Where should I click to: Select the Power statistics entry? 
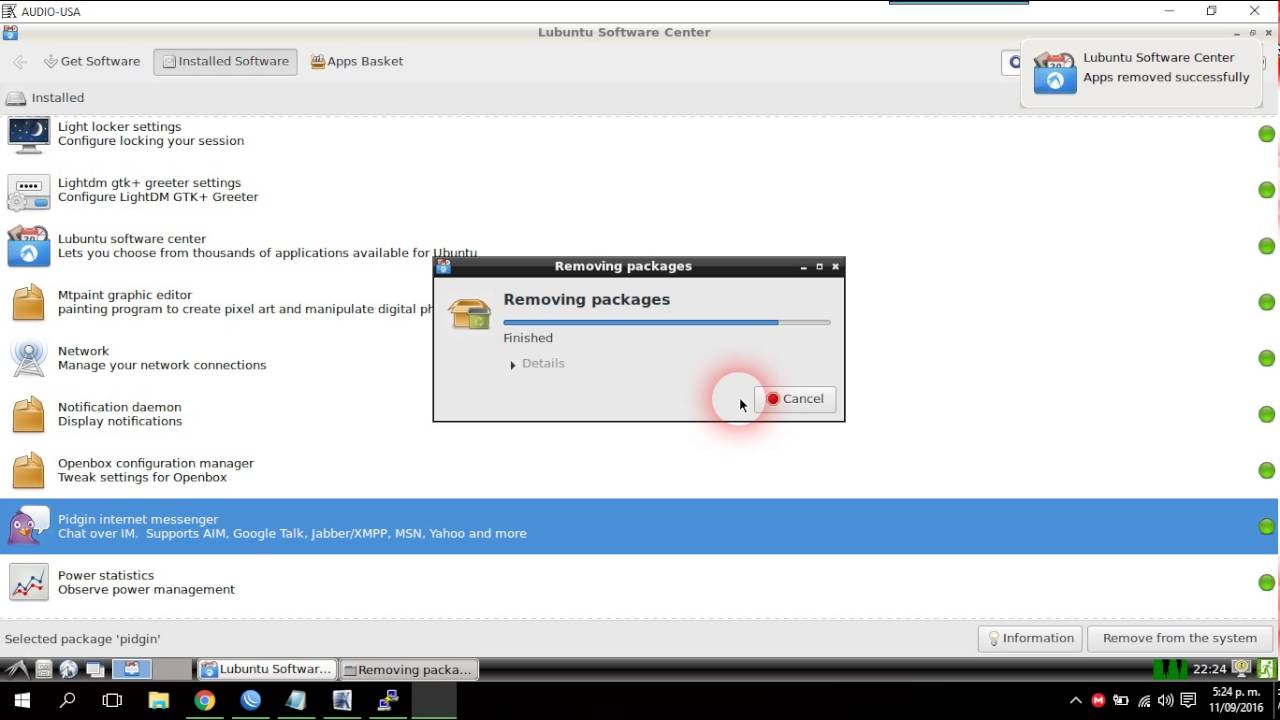[640, 582]
